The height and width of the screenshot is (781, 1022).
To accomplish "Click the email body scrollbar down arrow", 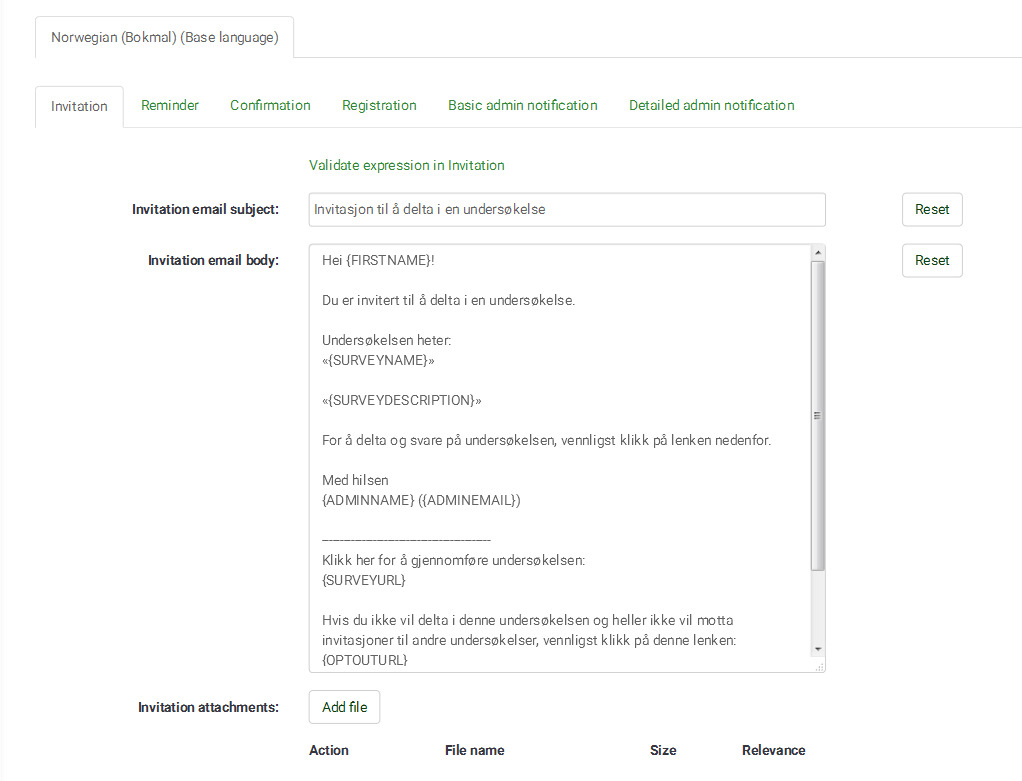I will point(817,648).
